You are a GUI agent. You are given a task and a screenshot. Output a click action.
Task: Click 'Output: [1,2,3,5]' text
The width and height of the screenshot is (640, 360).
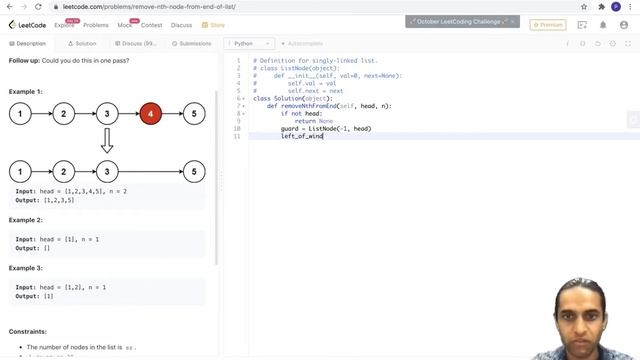tap(45, 200)
